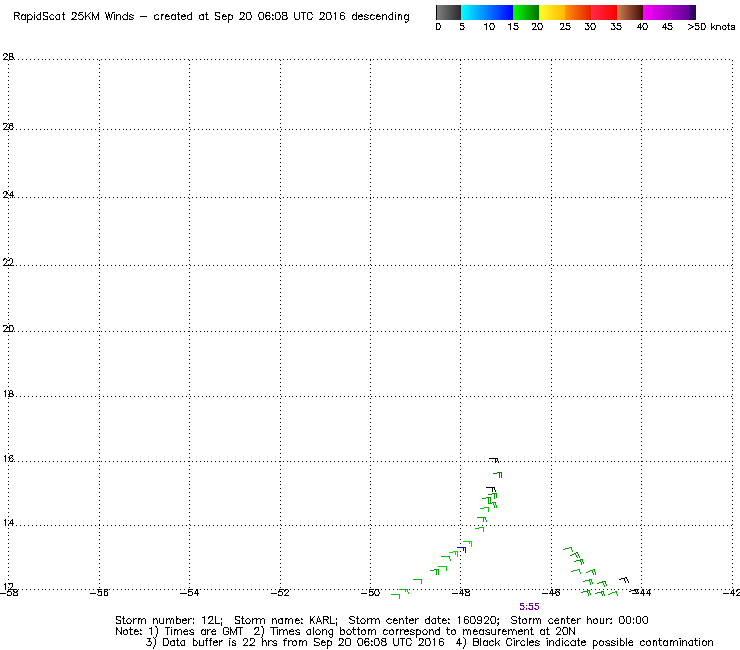Click the latitude label '14'
Viewport: 740px width, 650px height.
pos(8,523)
